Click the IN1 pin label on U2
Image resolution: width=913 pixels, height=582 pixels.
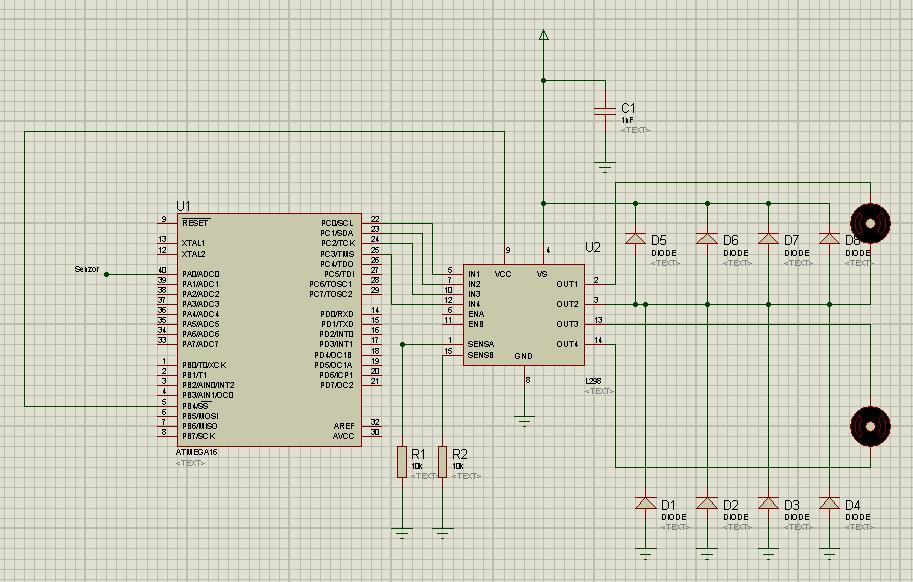pos(474,274)
